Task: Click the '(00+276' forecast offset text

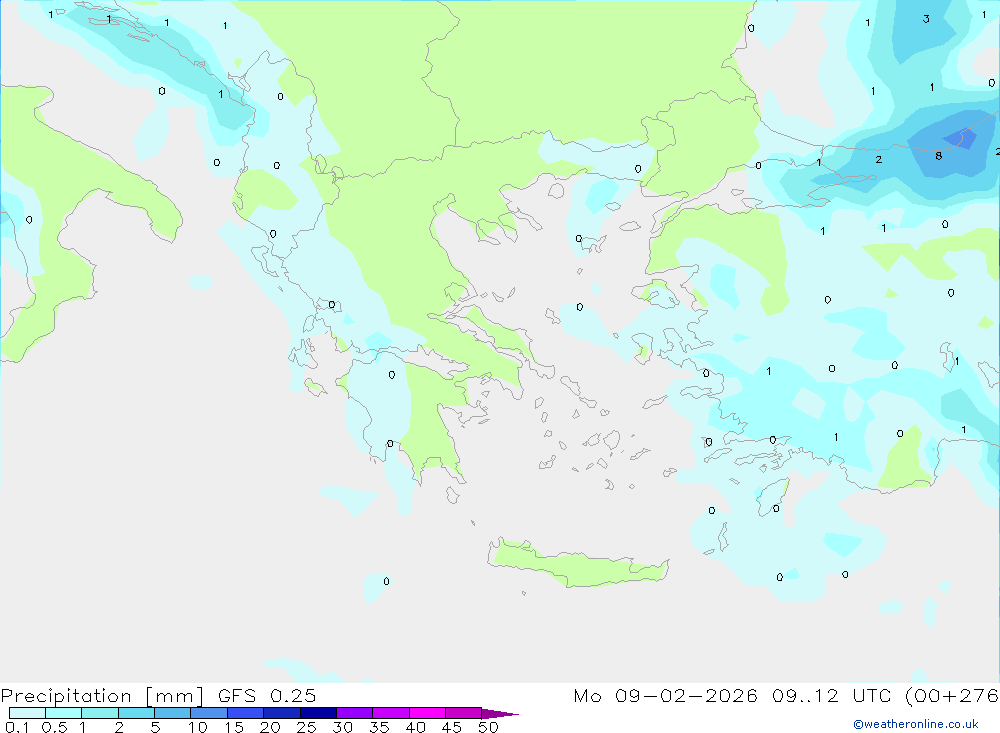Action: 952,695
